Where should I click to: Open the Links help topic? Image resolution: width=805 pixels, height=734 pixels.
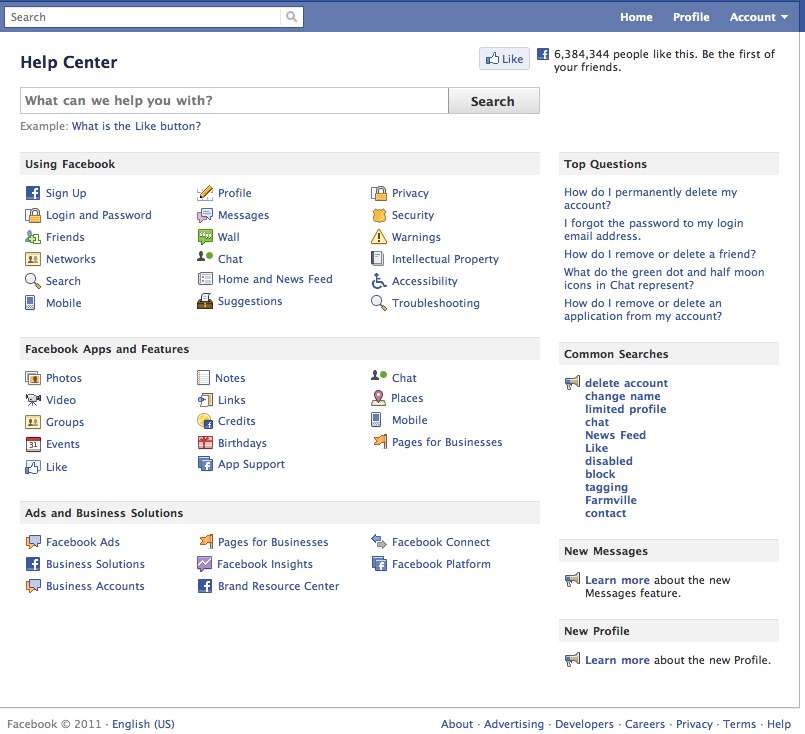(232, 400)
